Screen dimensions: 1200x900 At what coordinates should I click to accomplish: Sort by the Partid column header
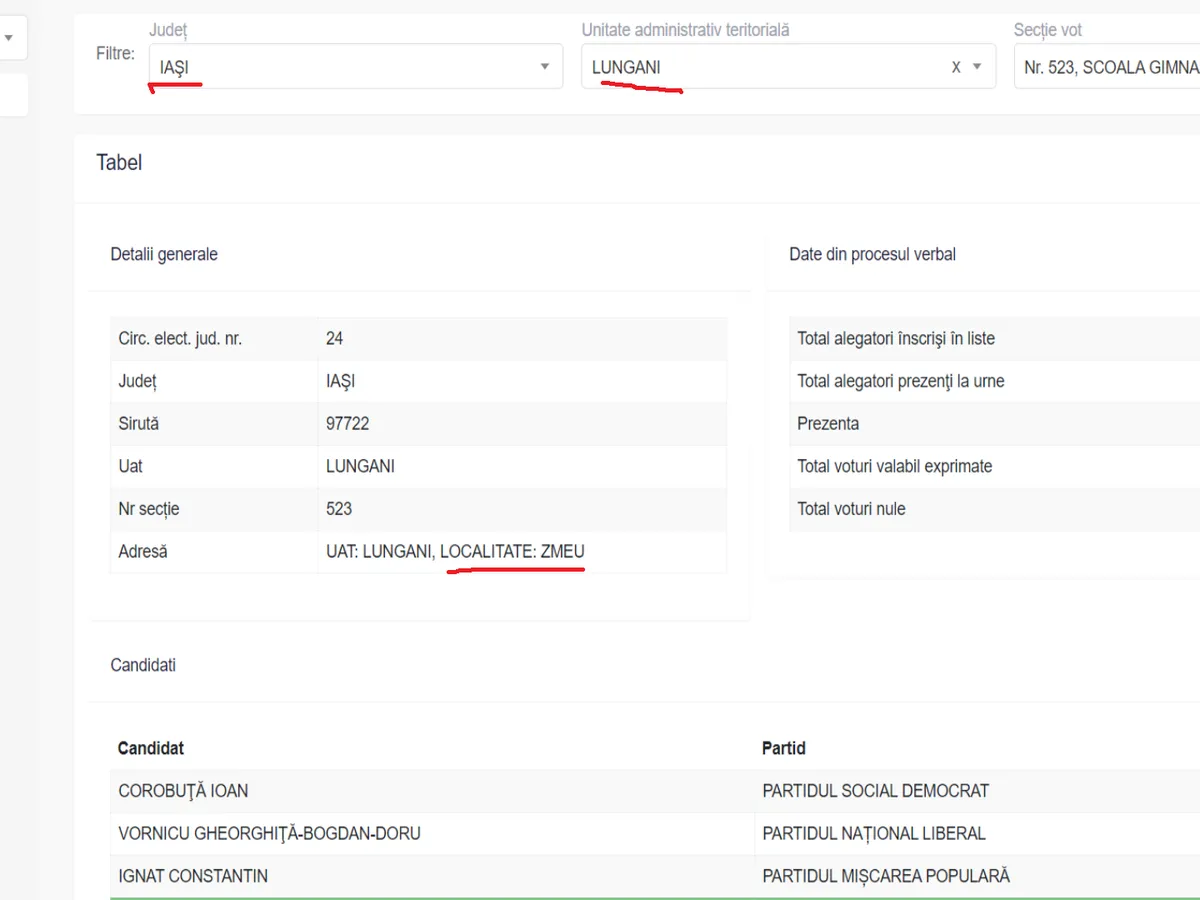(x=784, y=748)
